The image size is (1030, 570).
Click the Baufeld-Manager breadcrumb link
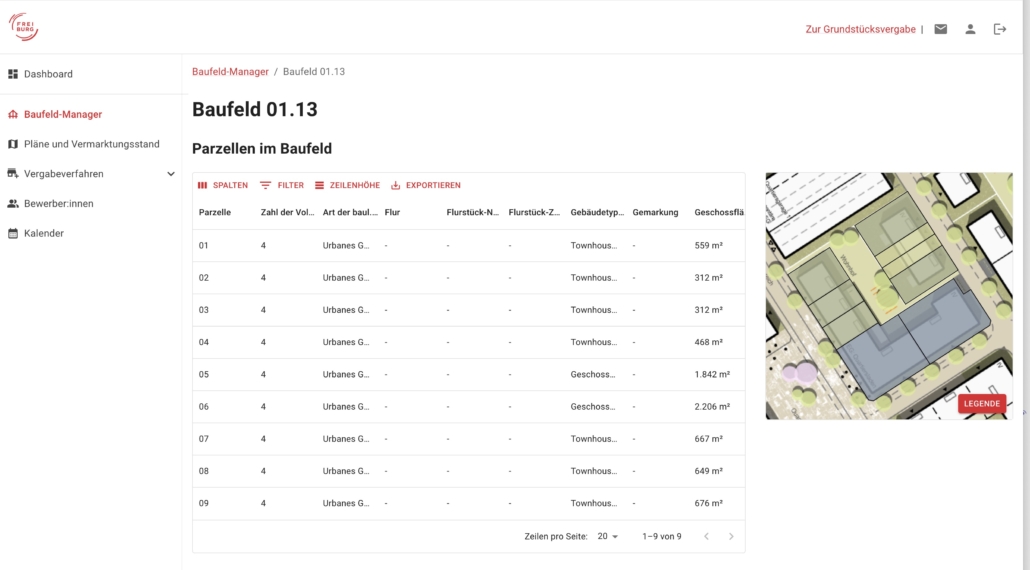pos(230,72)
